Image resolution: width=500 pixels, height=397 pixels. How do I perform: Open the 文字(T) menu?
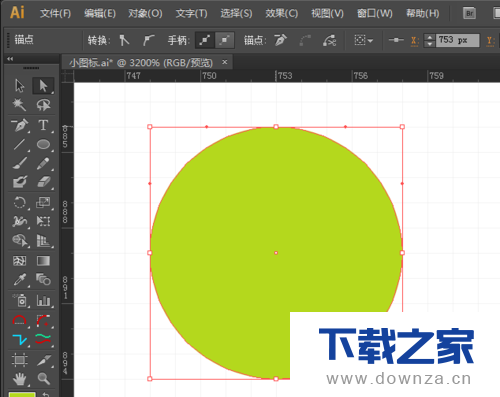pyautogui.click(x=191, y=13)
